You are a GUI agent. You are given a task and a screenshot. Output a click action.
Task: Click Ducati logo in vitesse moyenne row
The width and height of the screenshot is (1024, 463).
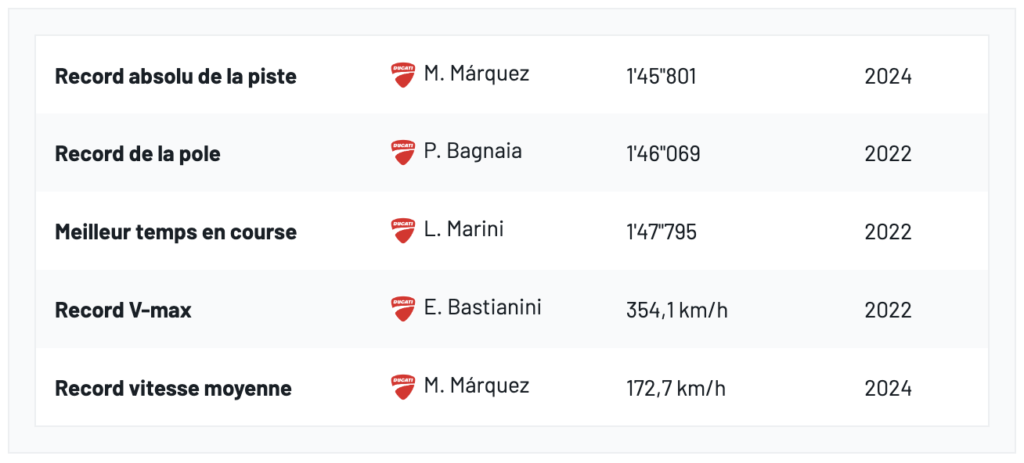(x=403, y=387)
